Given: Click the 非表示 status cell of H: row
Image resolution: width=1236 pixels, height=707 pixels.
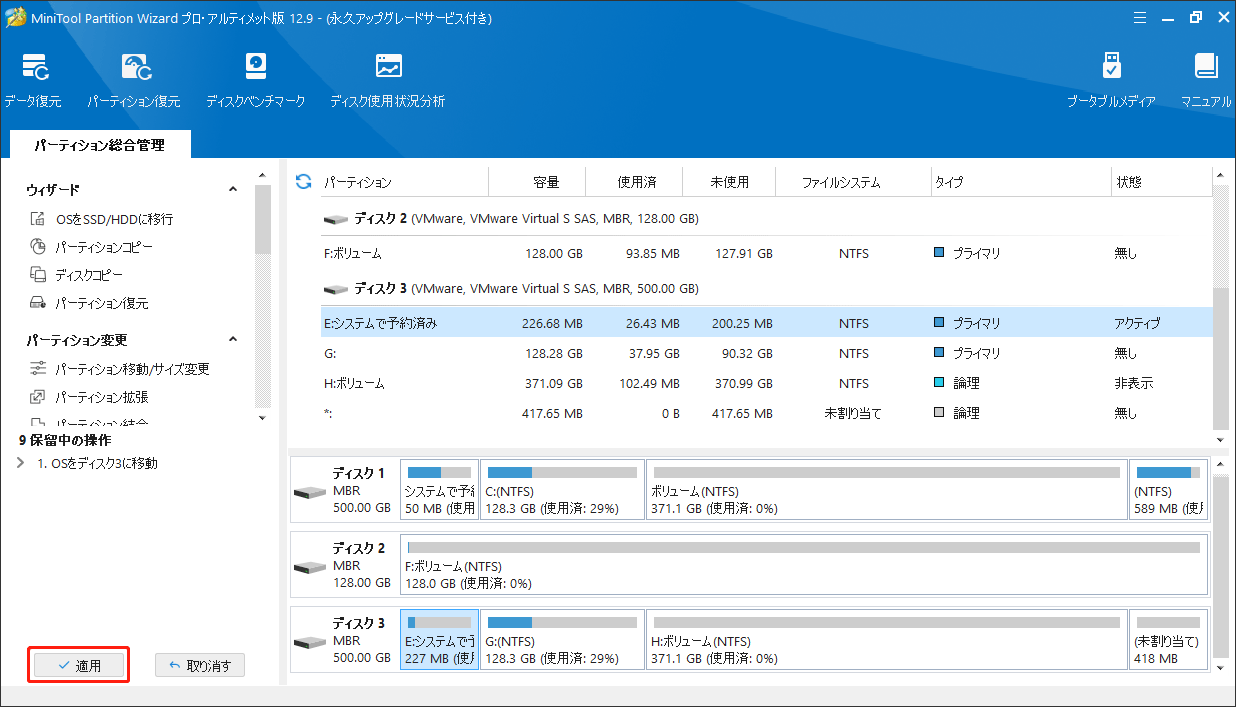Looking at the screenshot, I should click(x=1133, y=383).
